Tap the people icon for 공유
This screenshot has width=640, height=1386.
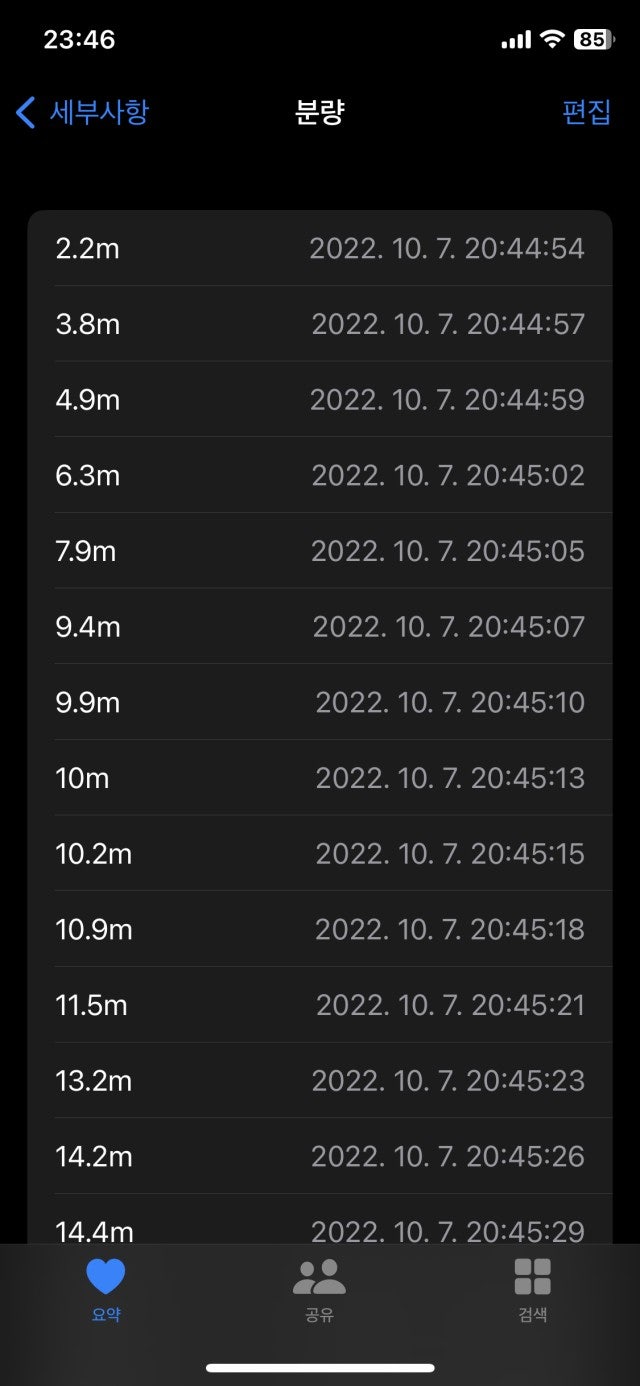[x=319, y=1277]
